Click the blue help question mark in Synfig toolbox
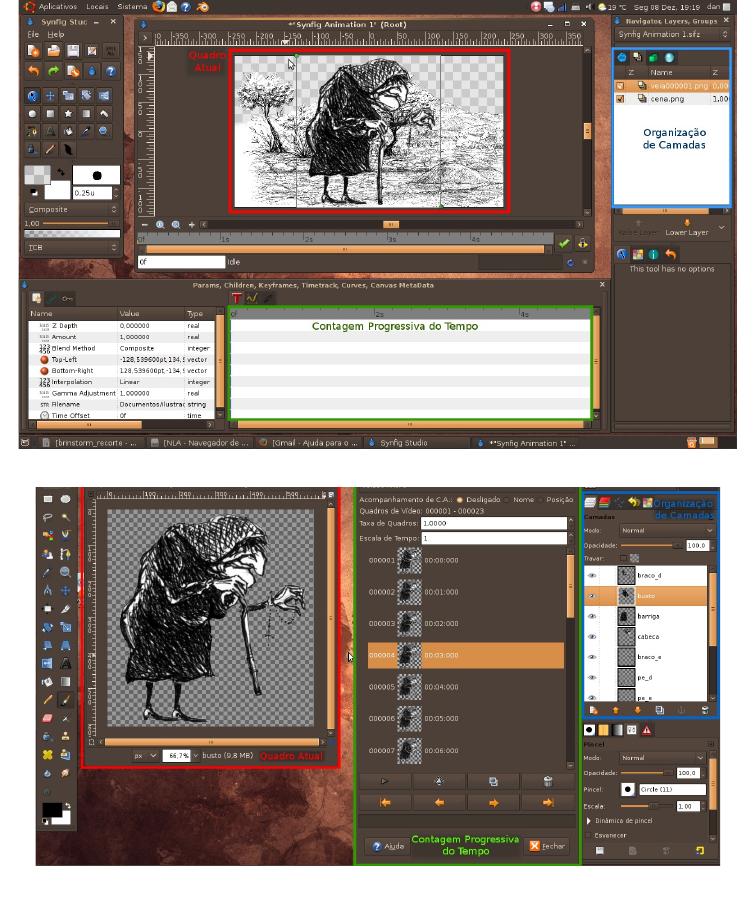The height and width of the screenshot is (919, 756). (111, 71)
